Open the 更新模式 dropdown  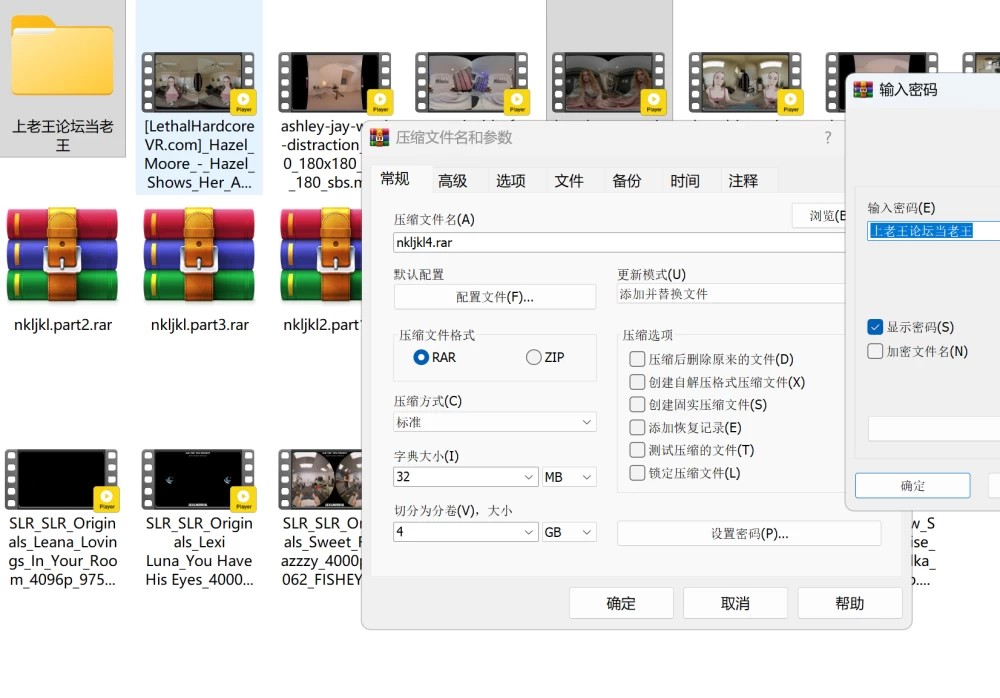coord(731,294)
